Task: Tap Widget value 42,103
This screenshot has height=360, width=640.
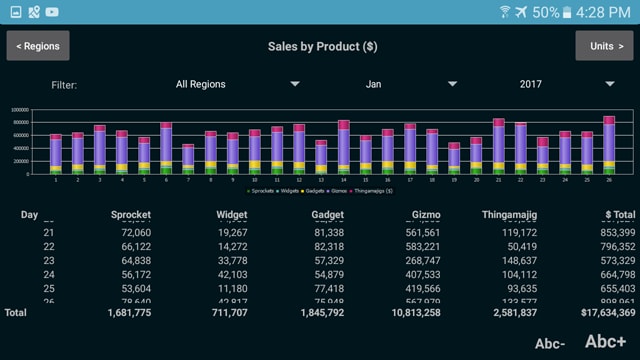Action: click(x=232, y=275)
